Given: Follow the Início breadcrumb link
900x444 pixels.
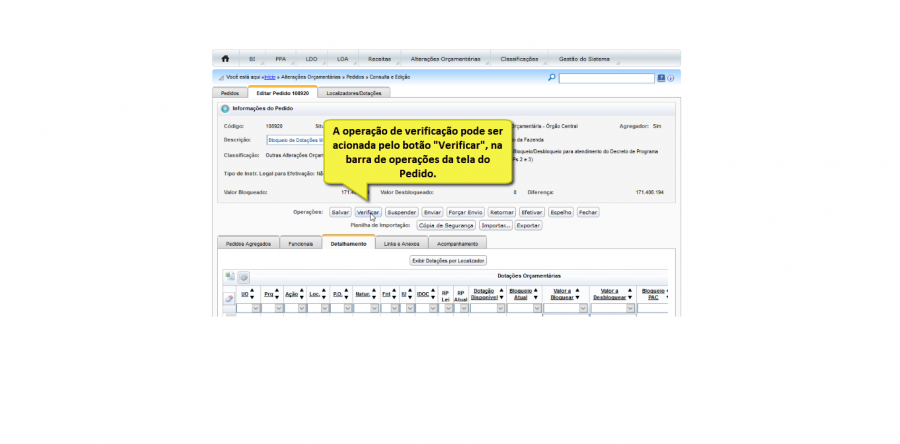Looking at the screenshot, I should pyautogui.click(x=270, y=77).
